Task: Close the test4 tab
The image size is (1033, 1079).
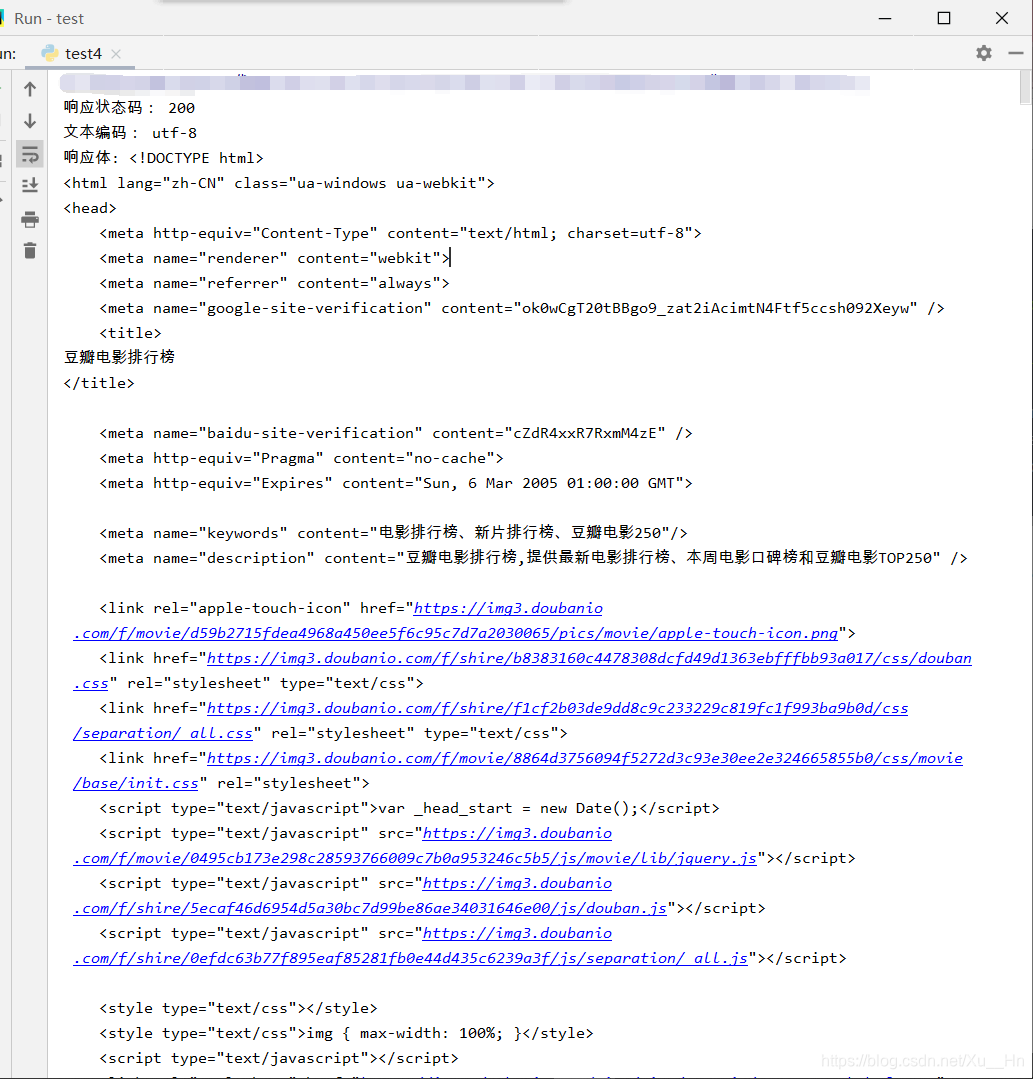Action: point(116,54)
